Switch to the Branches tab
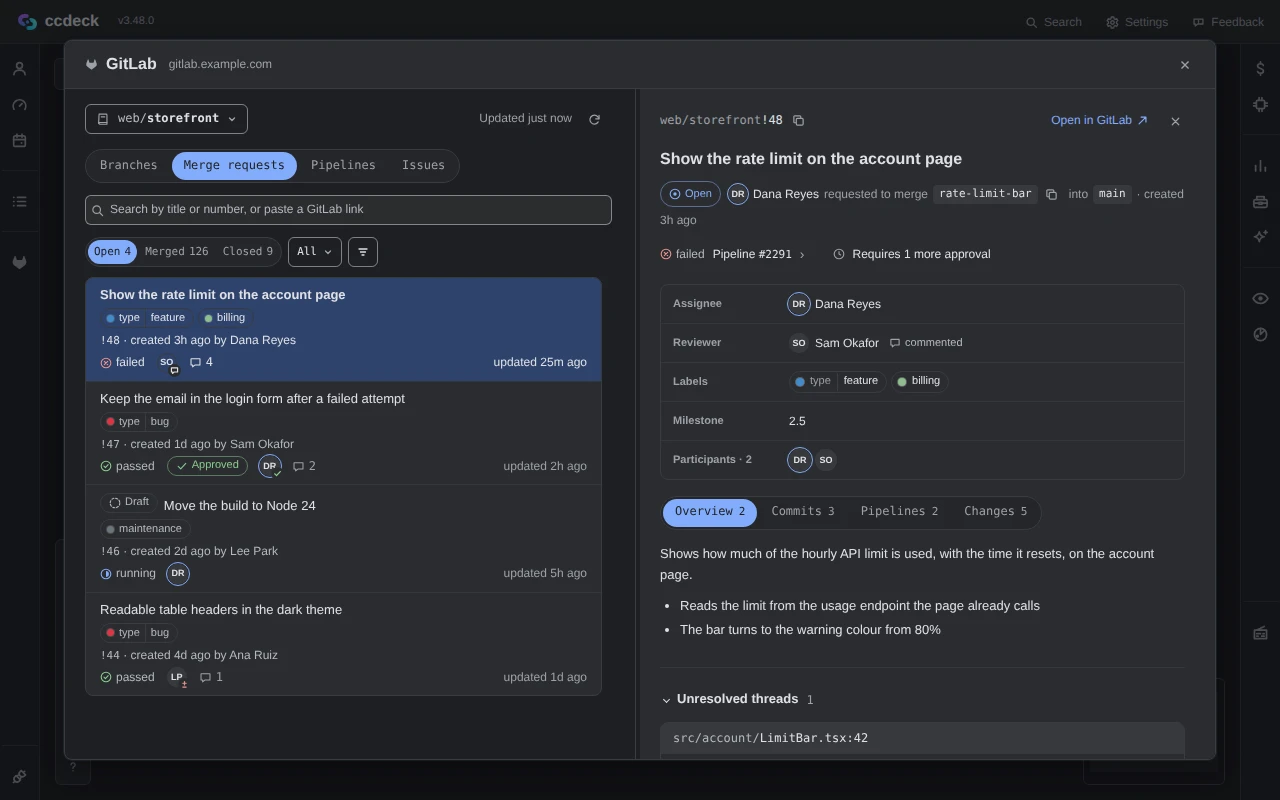Image resolution: width=1280 pixels, height=800 pixels. tap(128, 165)
